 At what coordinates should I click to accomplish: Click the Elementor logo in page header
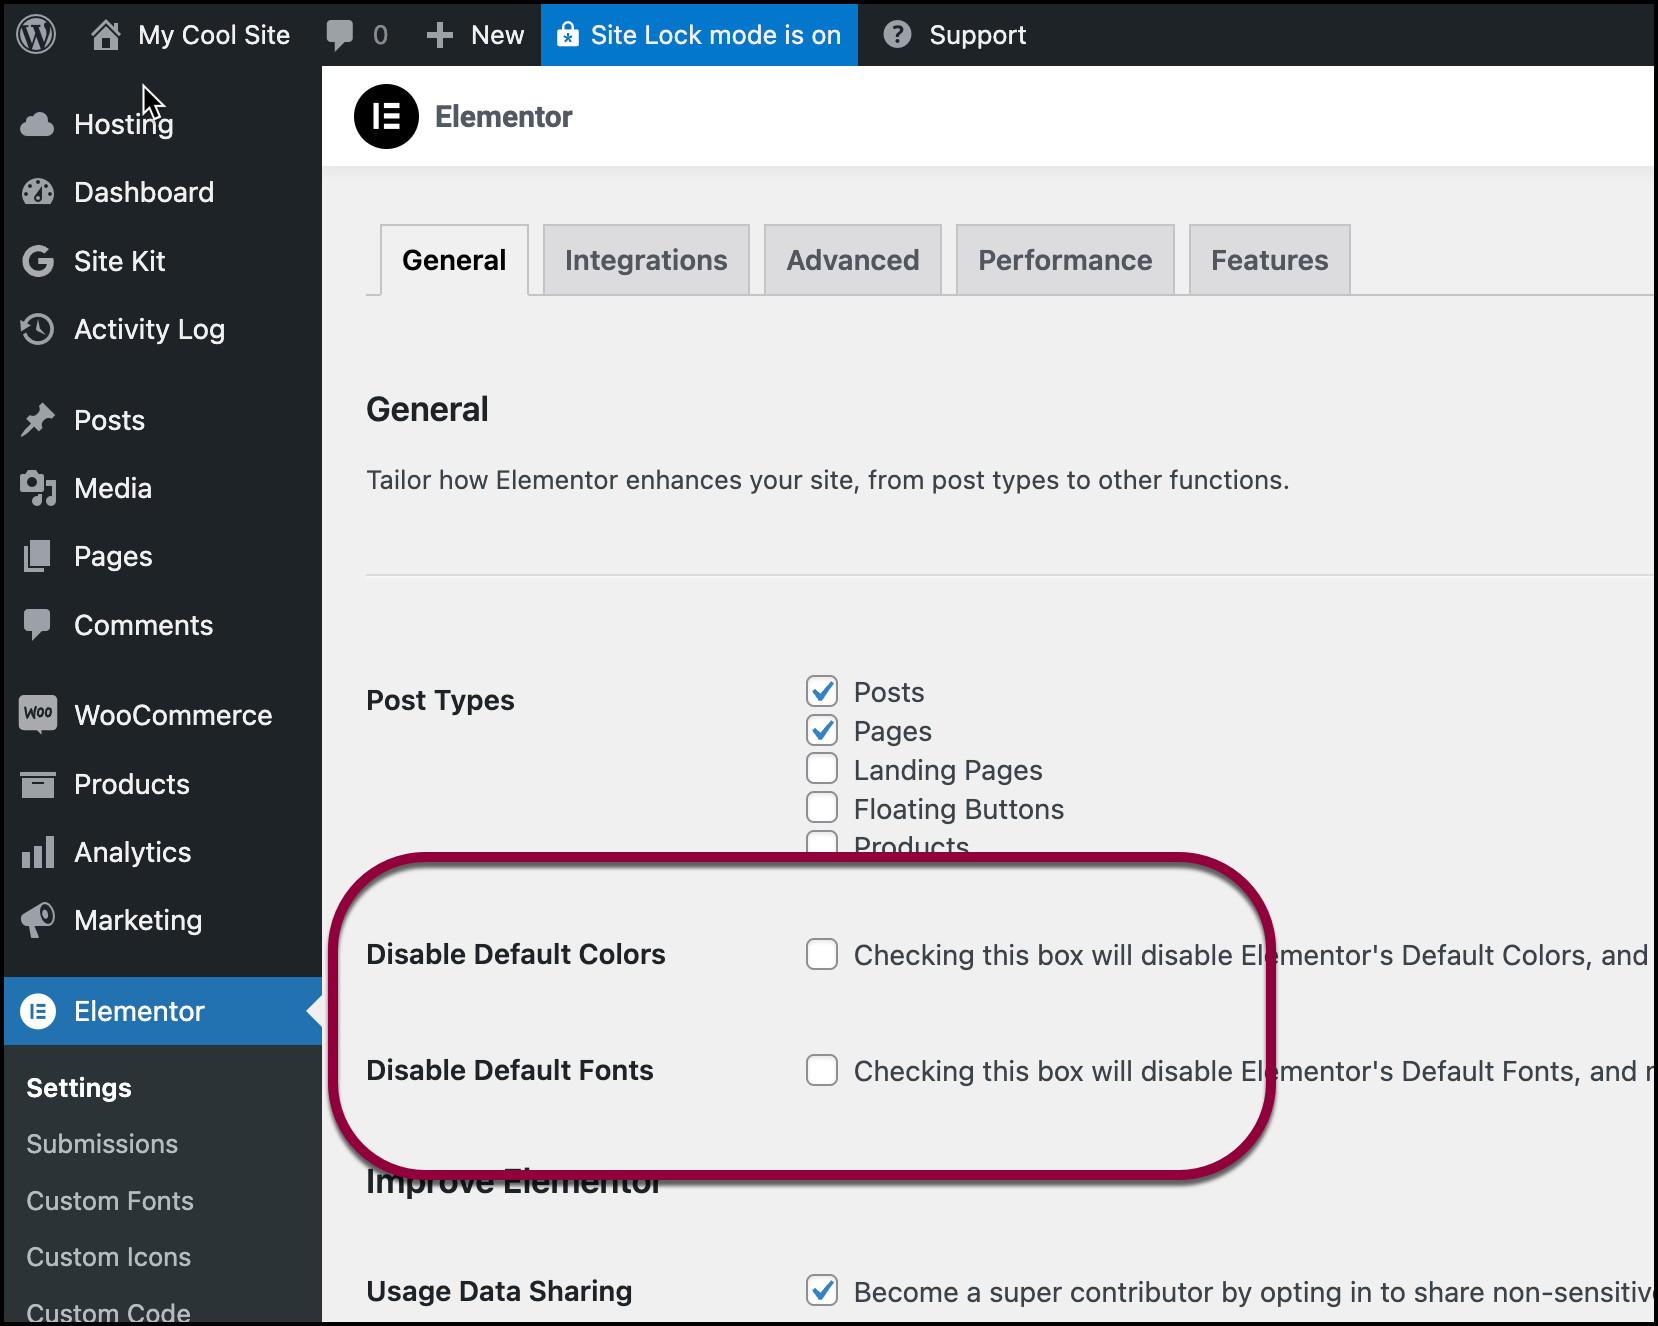386,116
